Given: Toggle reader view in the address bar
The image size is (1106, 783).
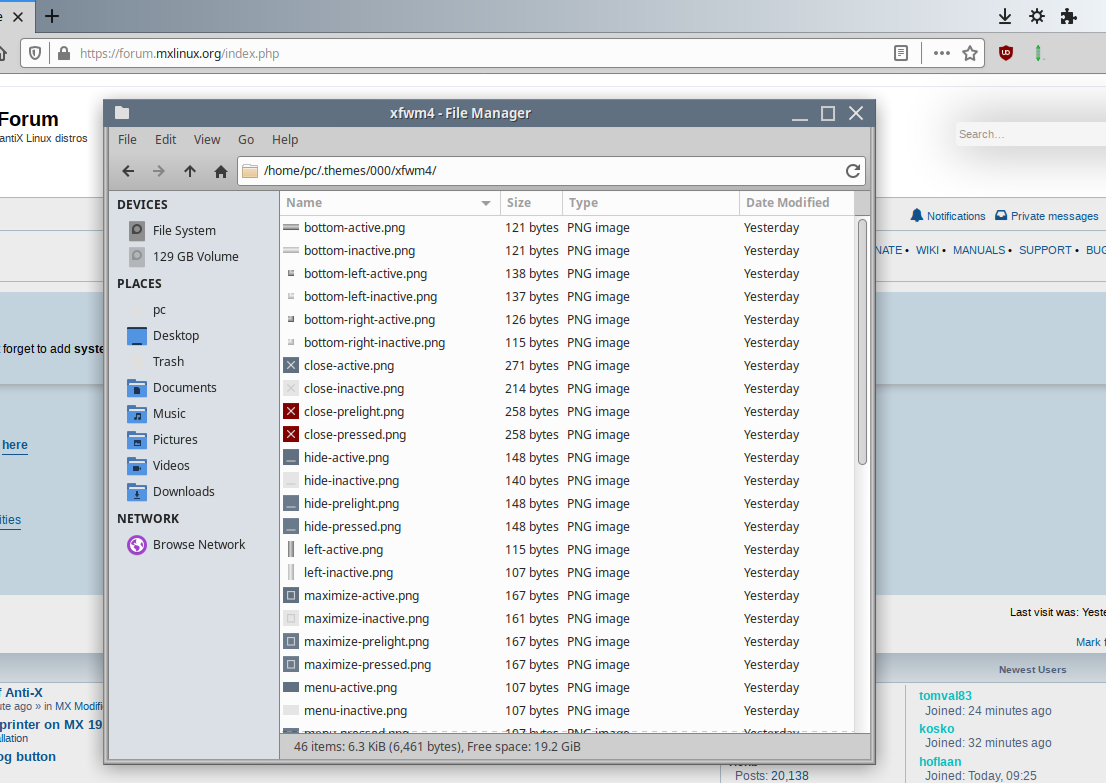Looking at the screenshot, I should (901, 53).
